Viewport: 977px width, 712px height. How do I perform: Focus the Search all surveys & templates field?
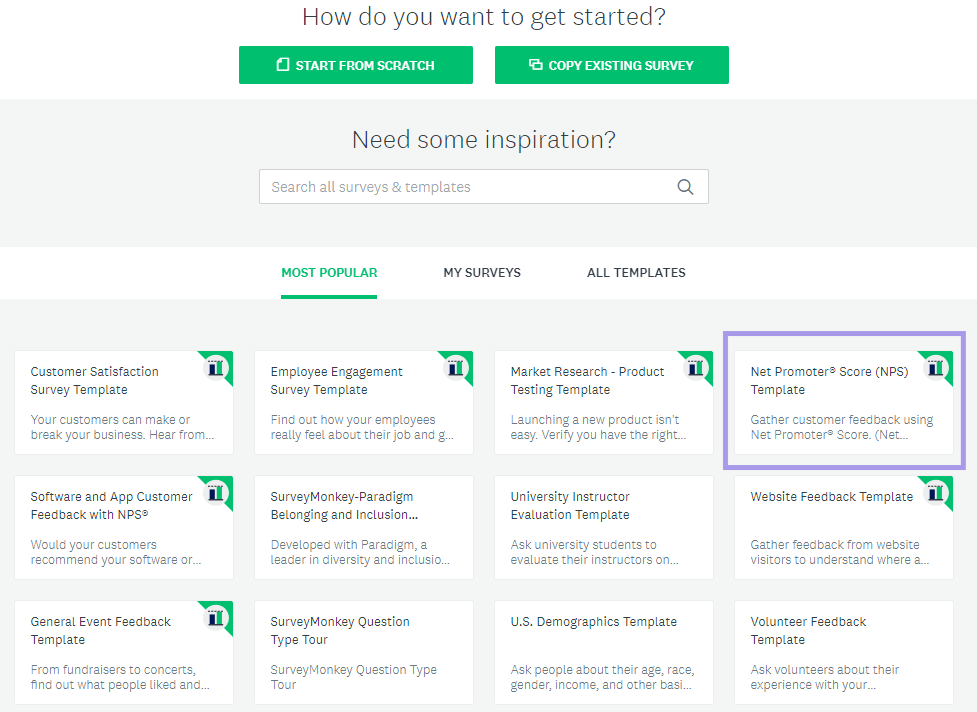pyautogui.click(x=484, y=187)
